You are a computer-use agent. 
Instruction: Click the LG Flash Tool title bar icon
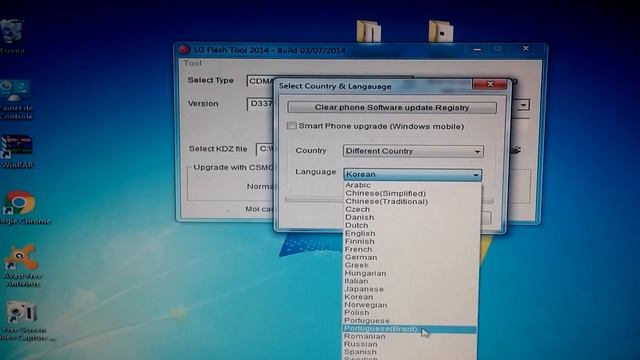click(184, 49)
